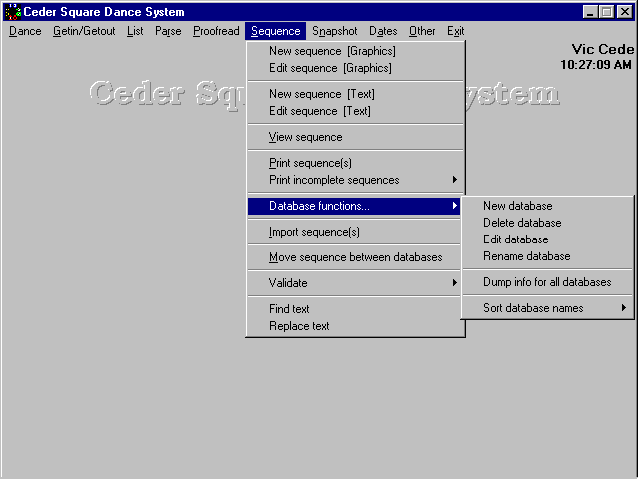Open the Other menu
Image resolution: width=638 pixels, height=479 pixels.
(x=422, y=31)
